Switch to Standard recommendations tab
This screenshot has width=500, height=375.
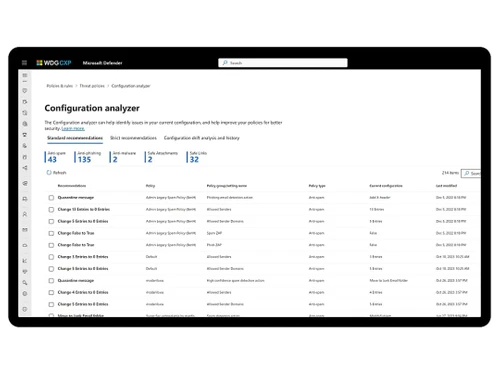click(x=75, y=138)
